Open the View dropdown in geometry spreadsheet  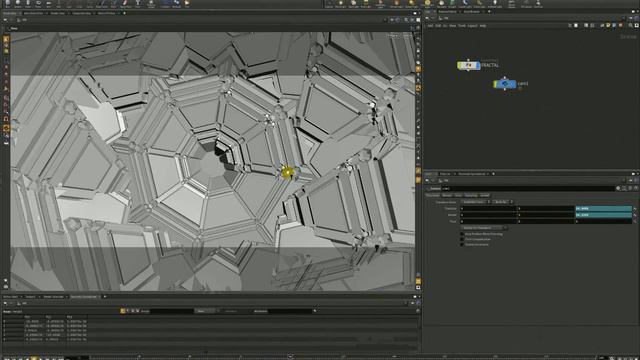click(206, 311)
